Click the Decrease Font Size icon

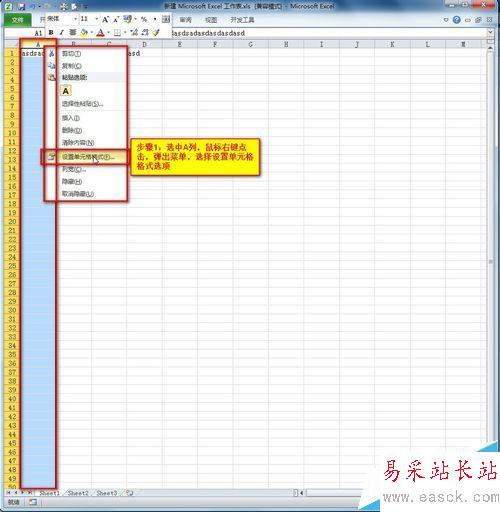pos(116,20)
